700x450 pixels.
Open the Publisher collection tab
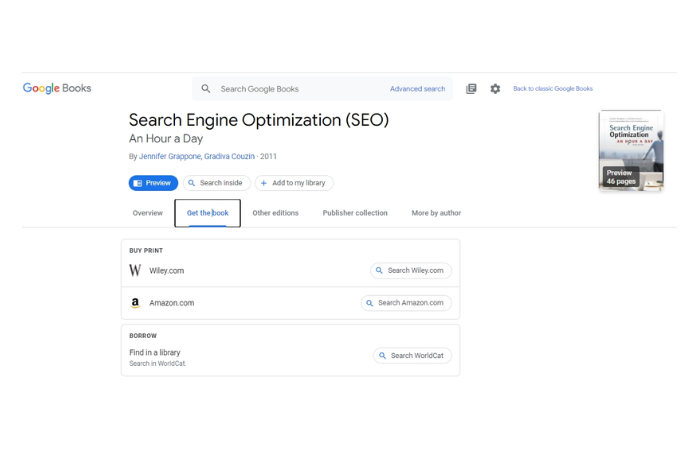355,213
